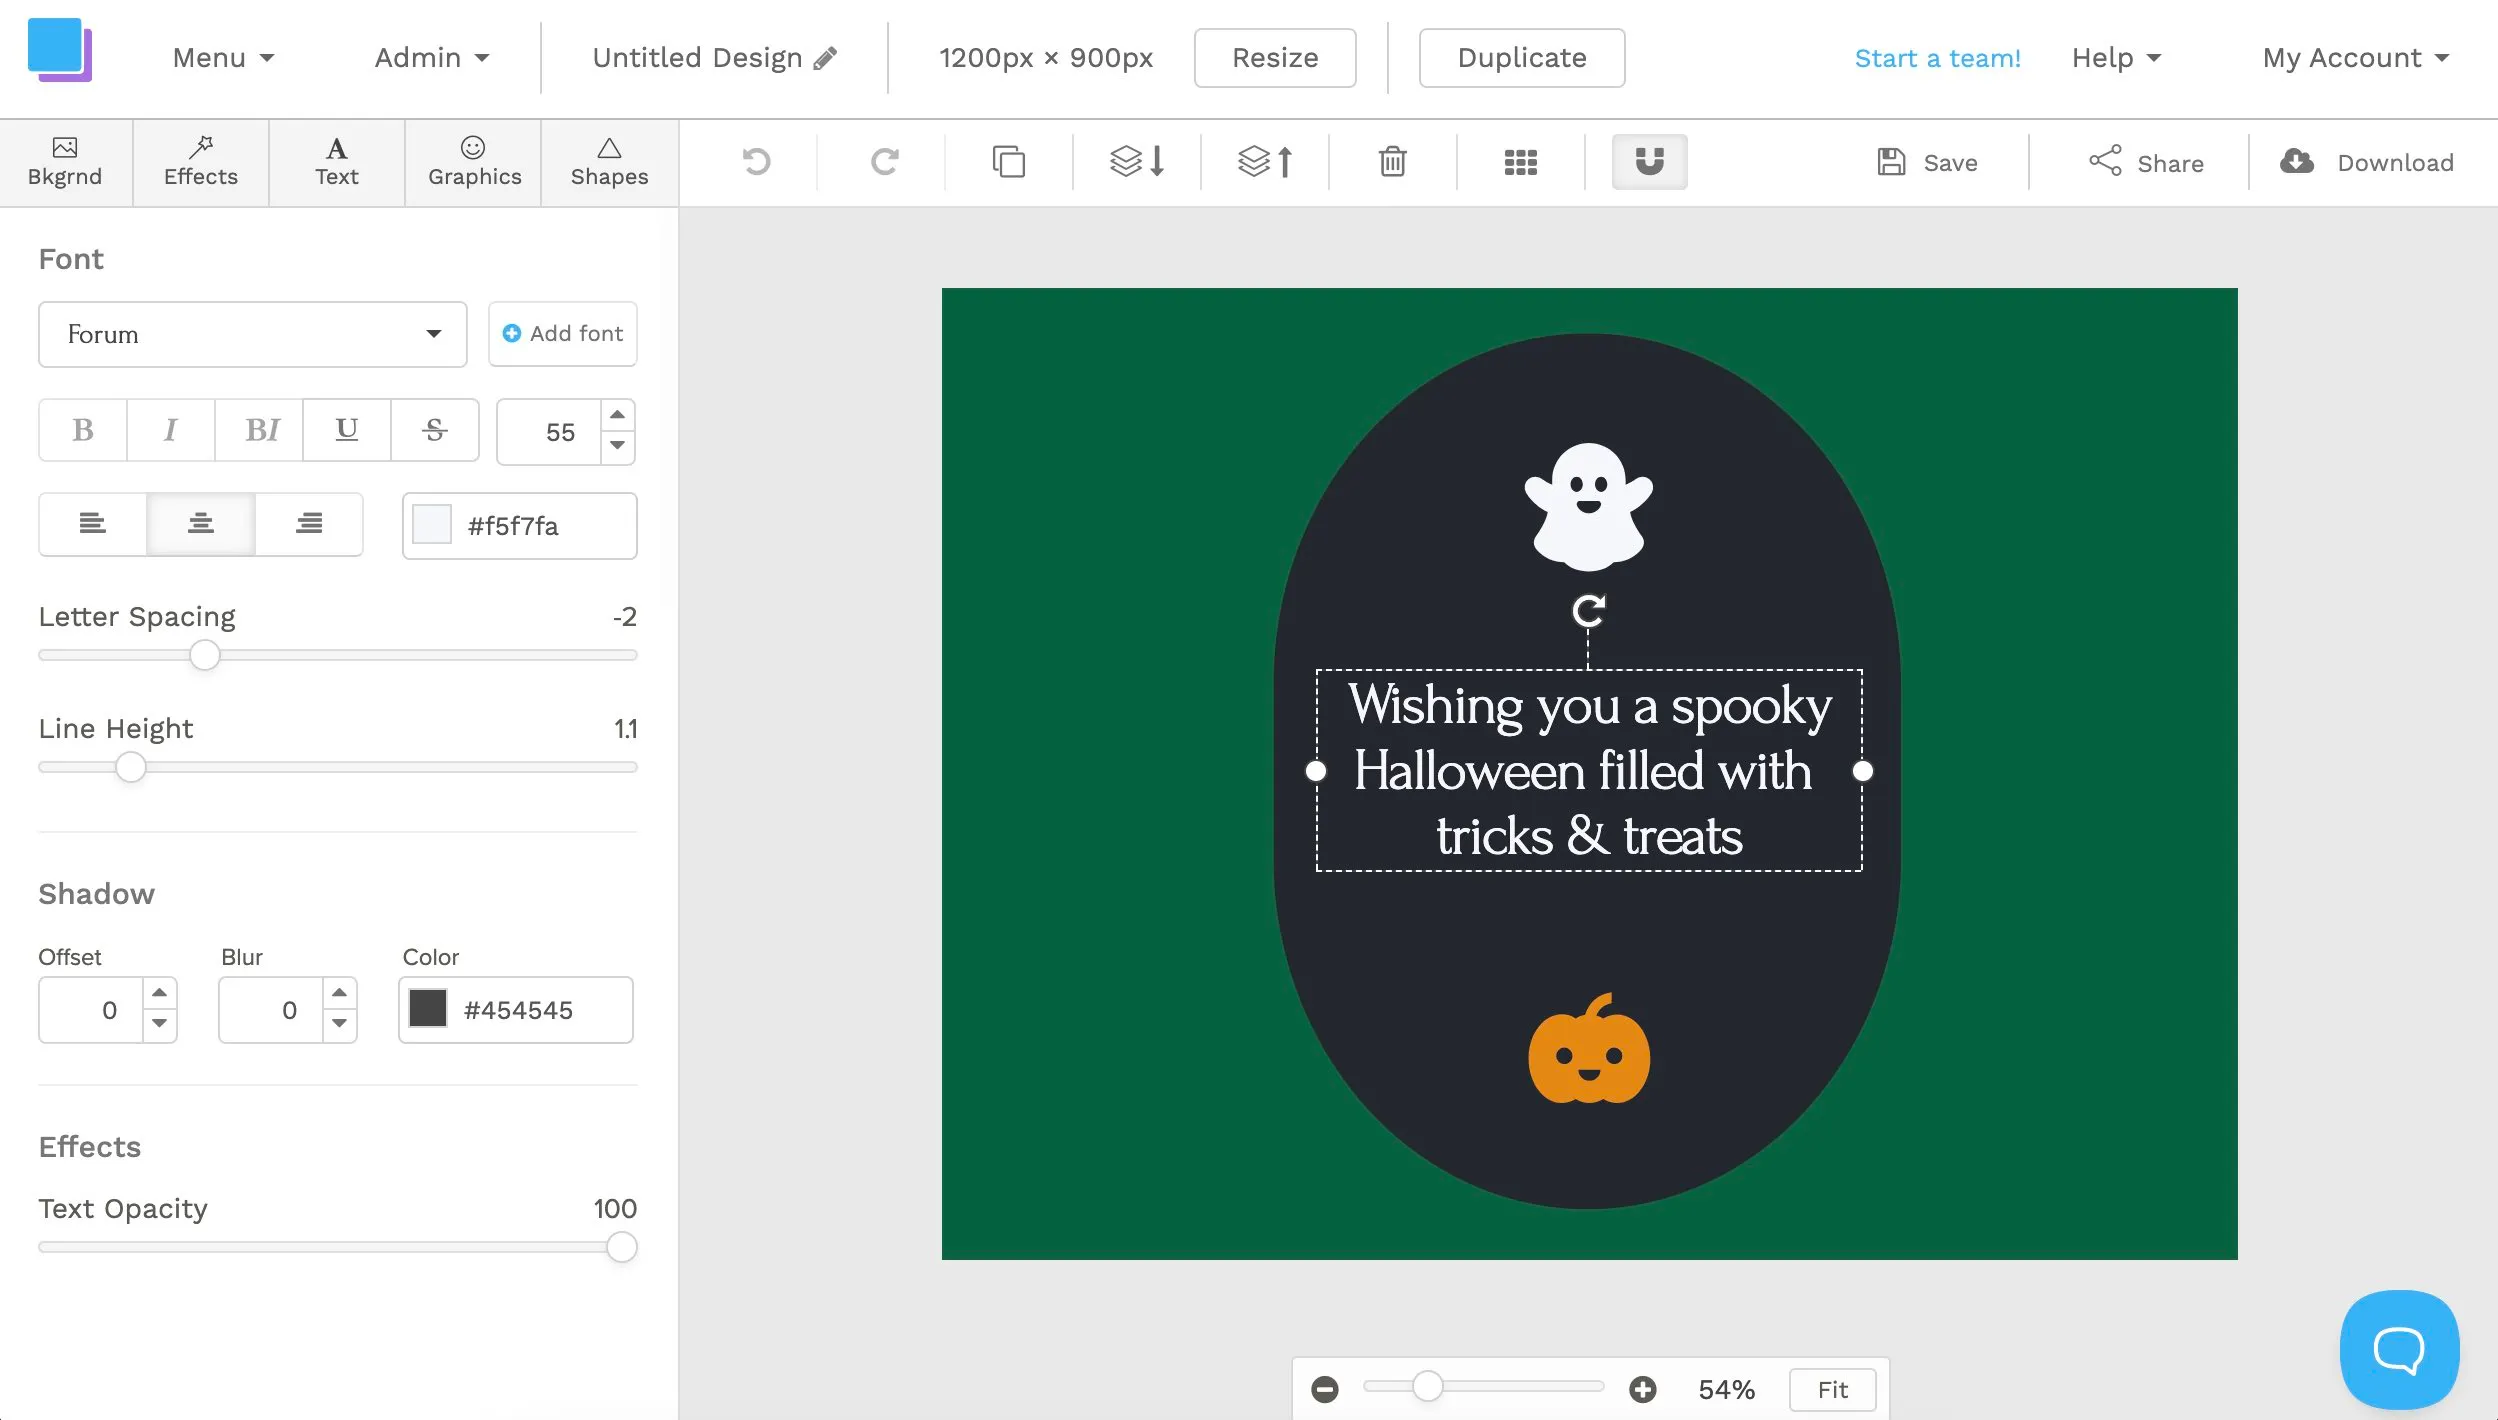Click the copy layer icon

pos(1008,161)
